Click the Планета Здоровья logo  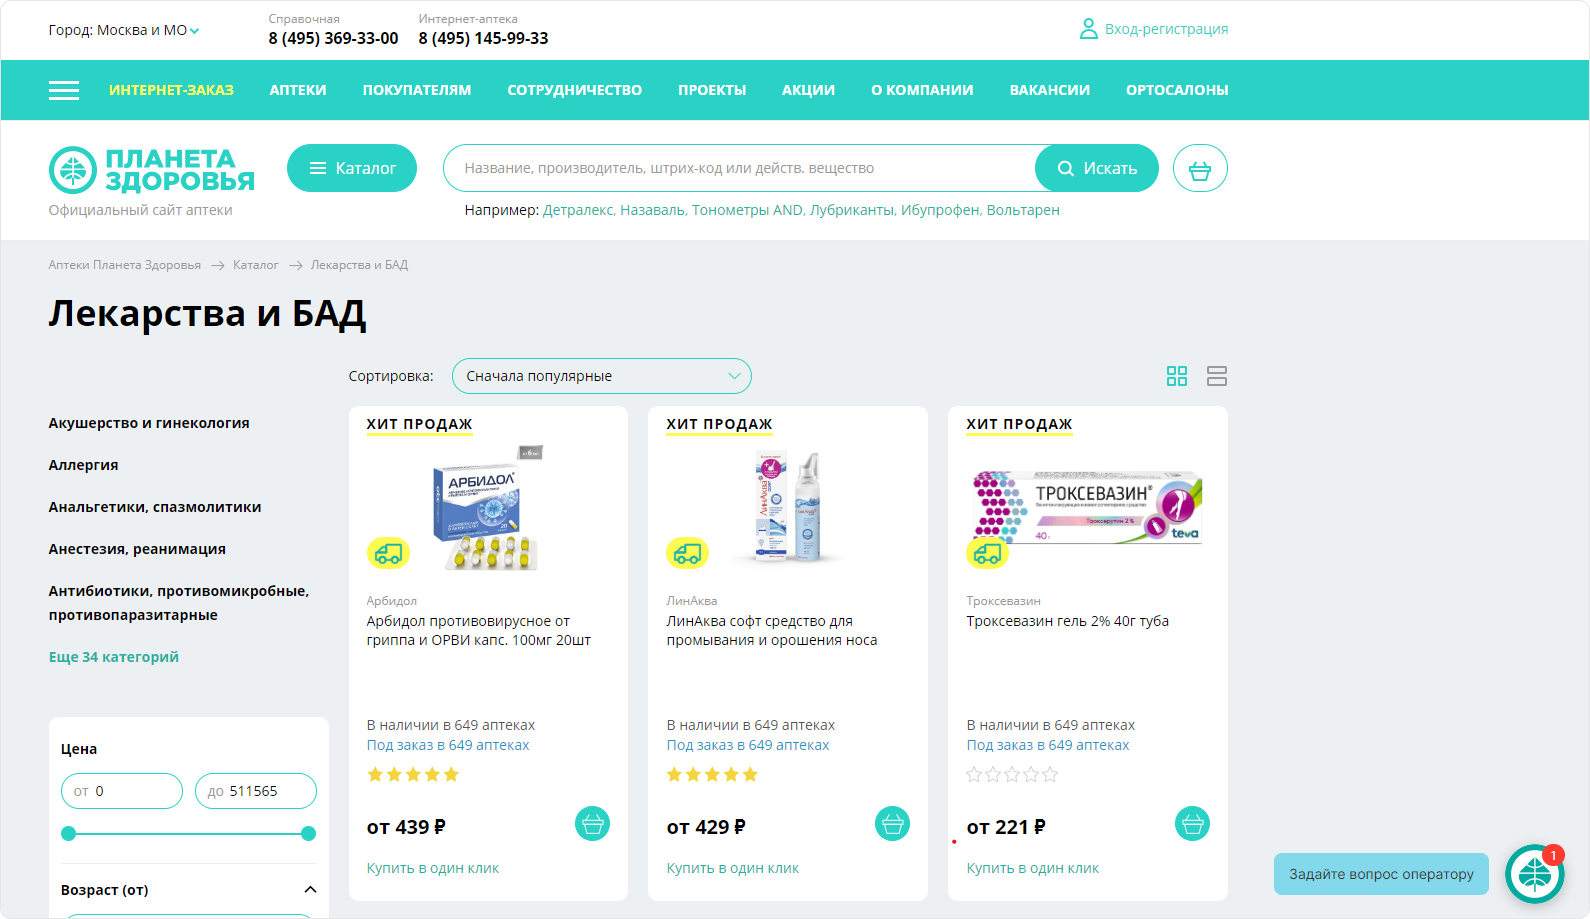pos(152,170)
